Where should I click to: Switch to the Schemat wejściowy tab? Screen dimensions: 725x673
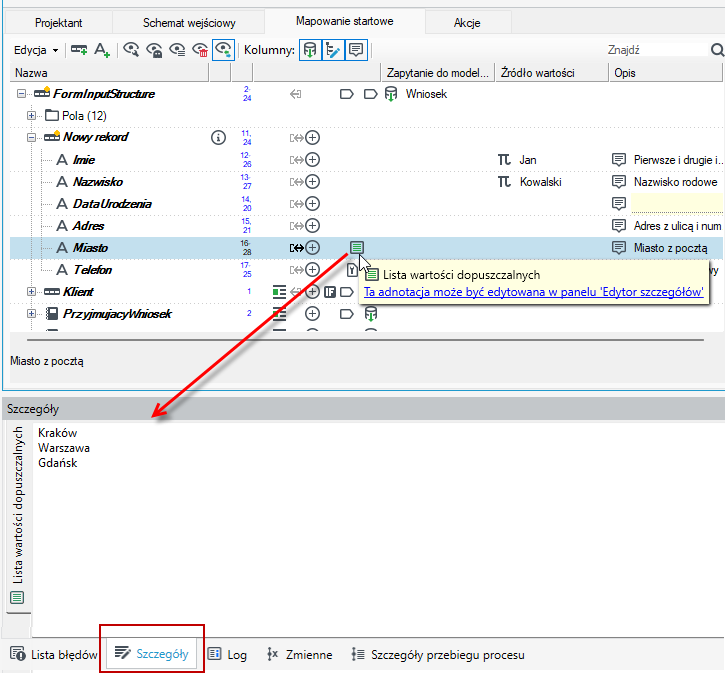[x=189, y=23]
